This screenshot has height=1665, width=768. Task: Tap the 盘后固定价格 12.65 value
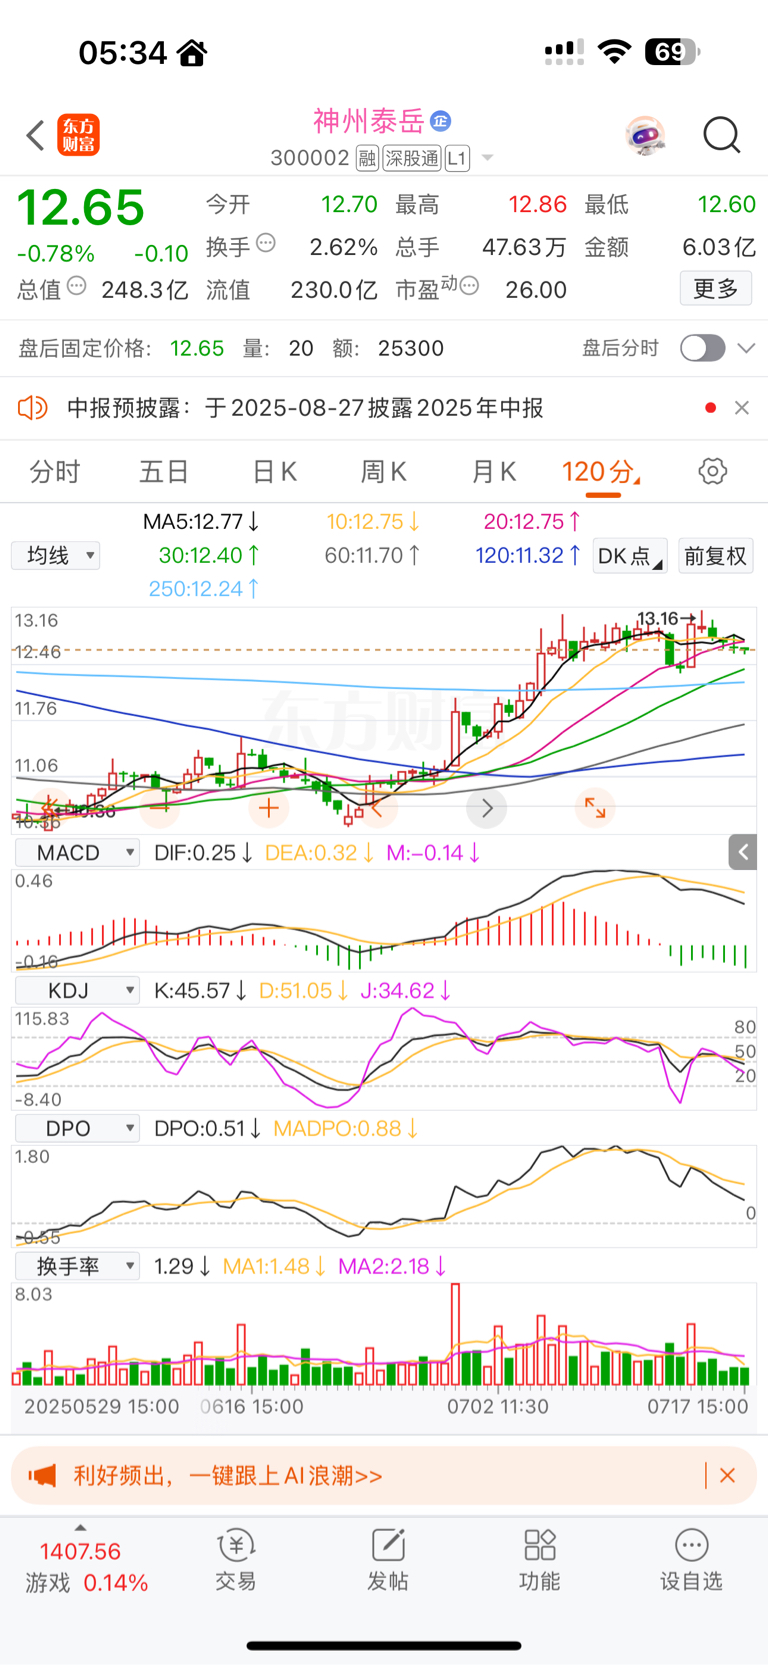(197, 348)
